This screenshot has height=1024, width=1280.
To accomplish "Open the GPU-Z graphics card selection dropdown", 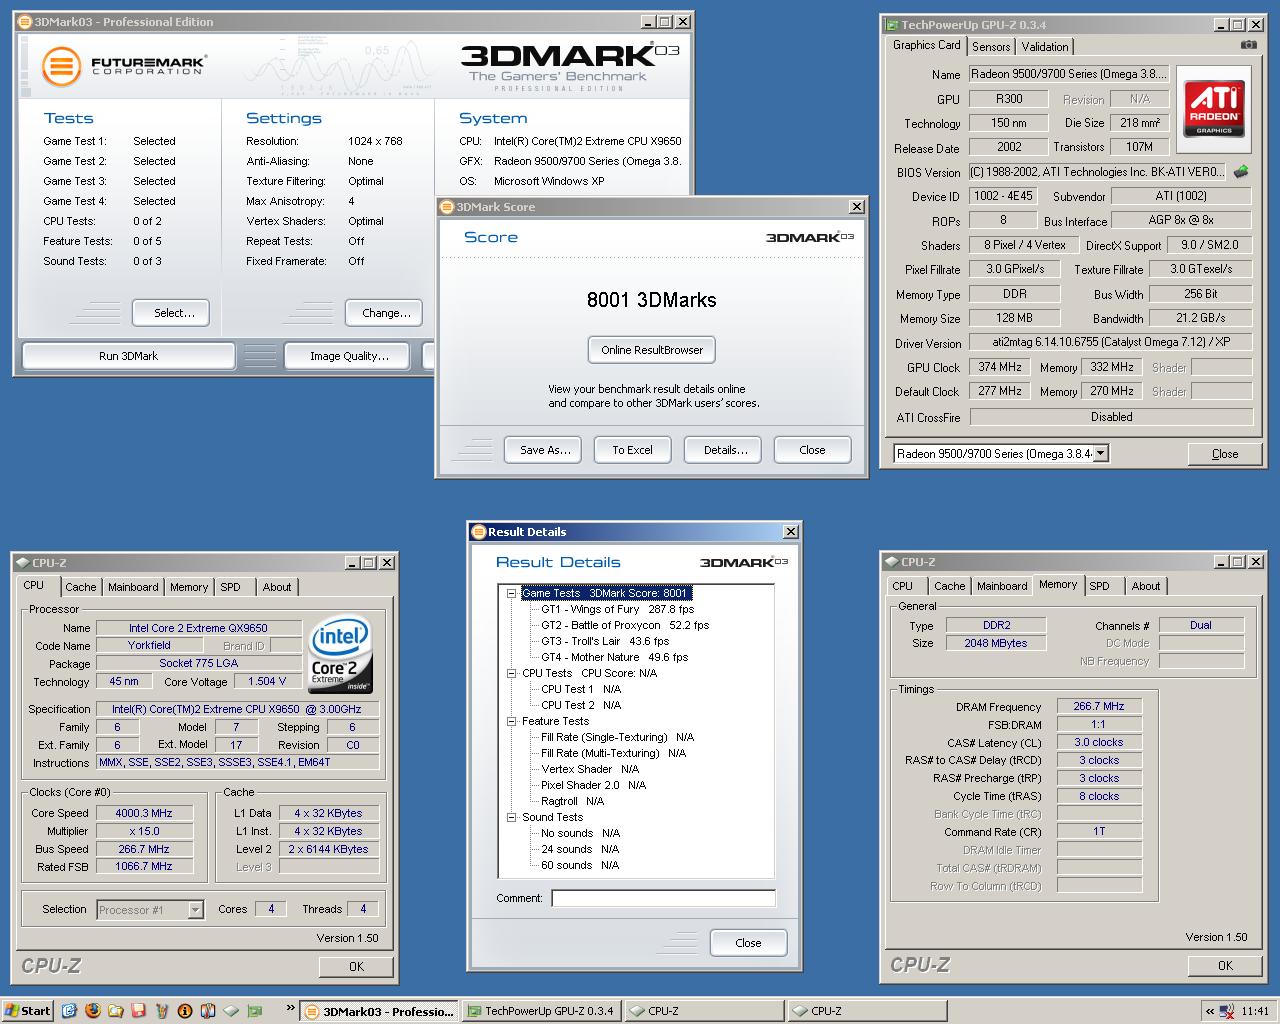I will pyautogui.click(x=1101, y=453).
